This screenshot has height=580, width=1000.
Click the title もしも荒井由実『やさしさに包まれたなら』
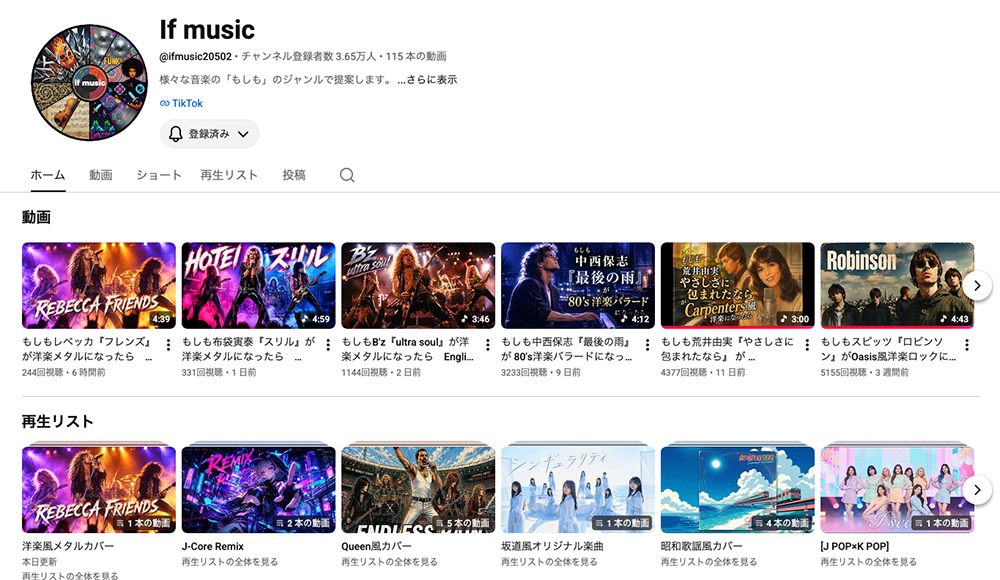pos(727,349)
